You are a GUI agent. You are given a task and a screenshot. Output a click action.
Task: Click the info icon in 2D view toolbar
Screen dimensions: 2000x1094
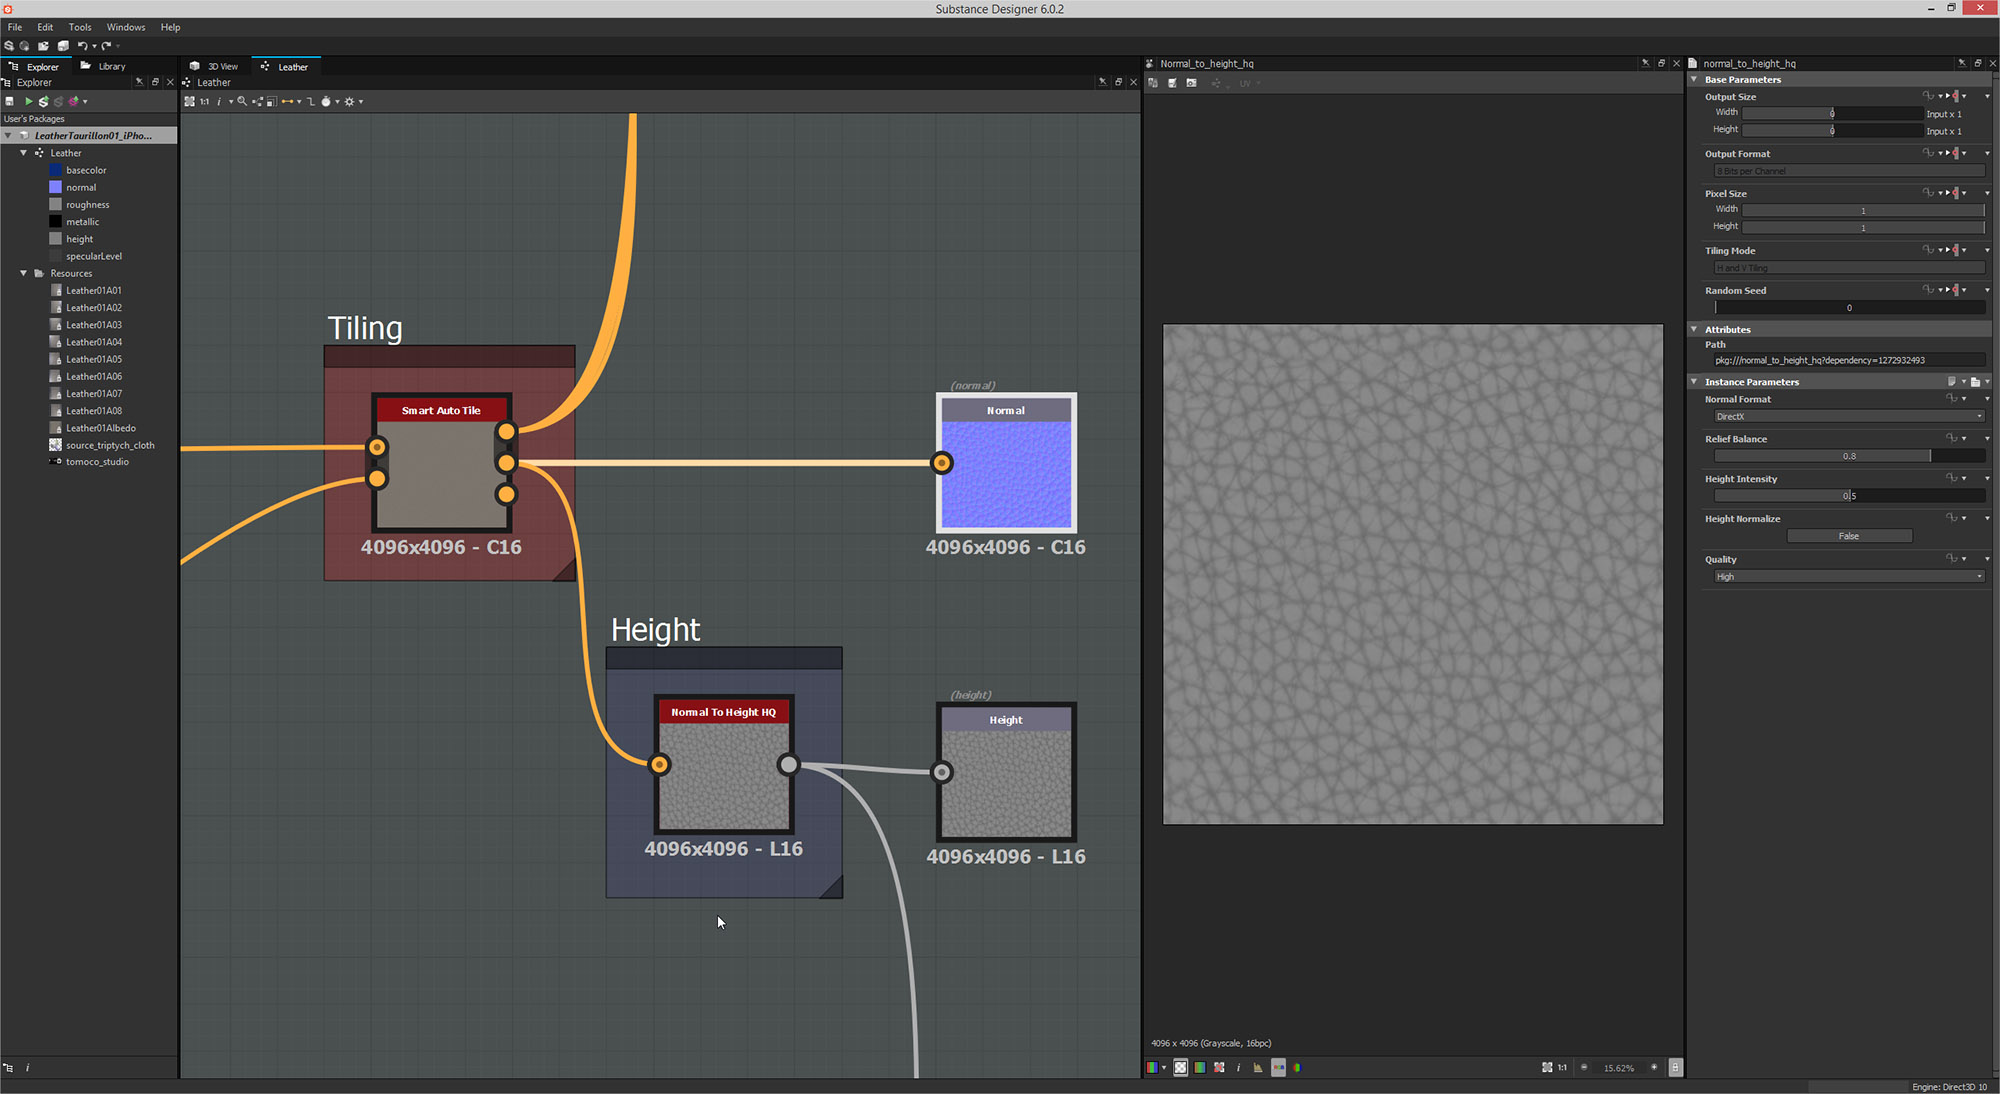pos(1238,1067)
